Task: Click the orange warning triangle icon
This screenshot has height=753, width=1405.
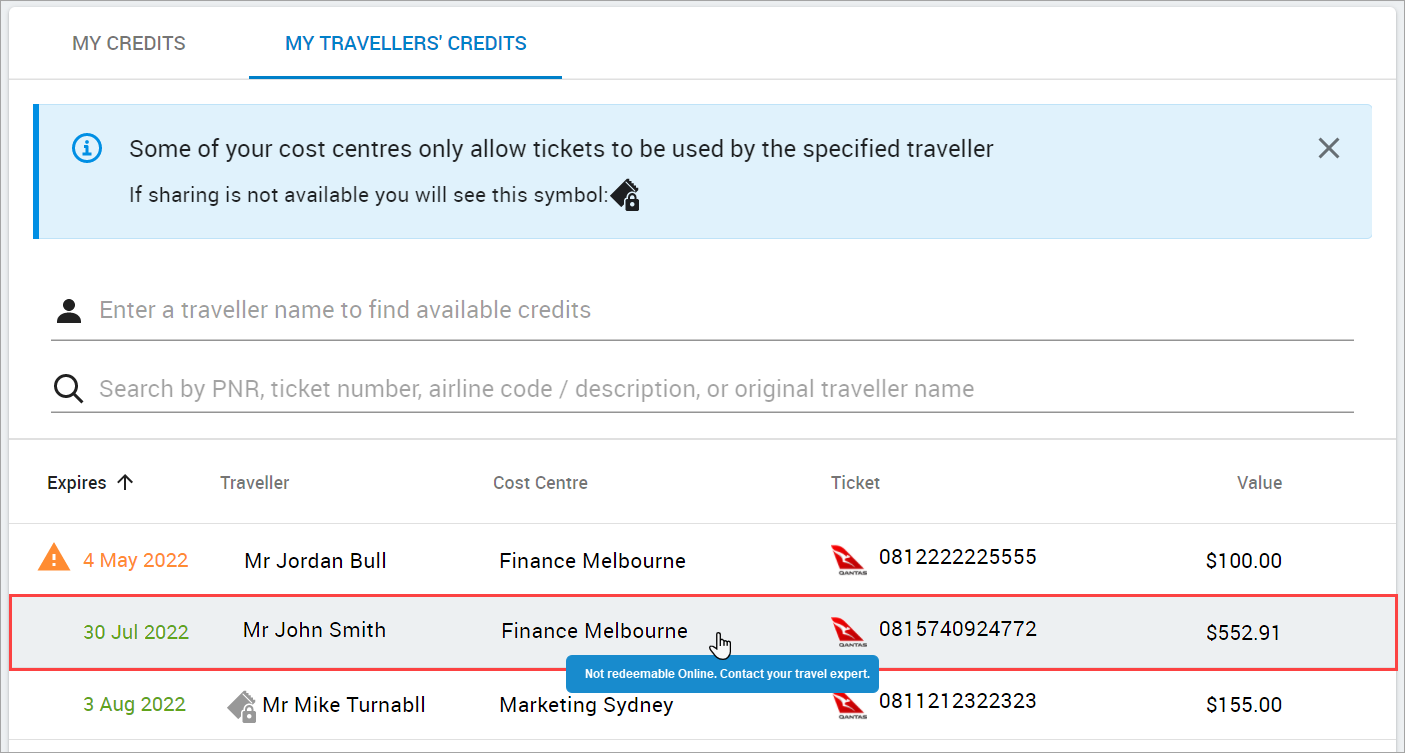Action: tap(54, 558)
